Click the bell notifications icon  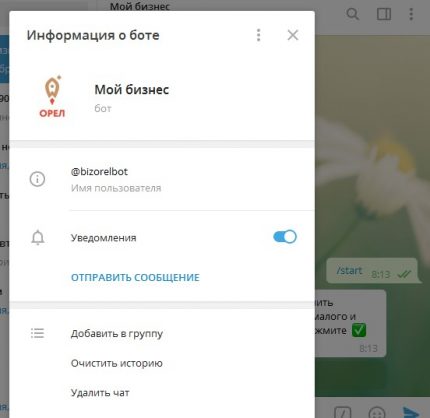click(38, 238)
